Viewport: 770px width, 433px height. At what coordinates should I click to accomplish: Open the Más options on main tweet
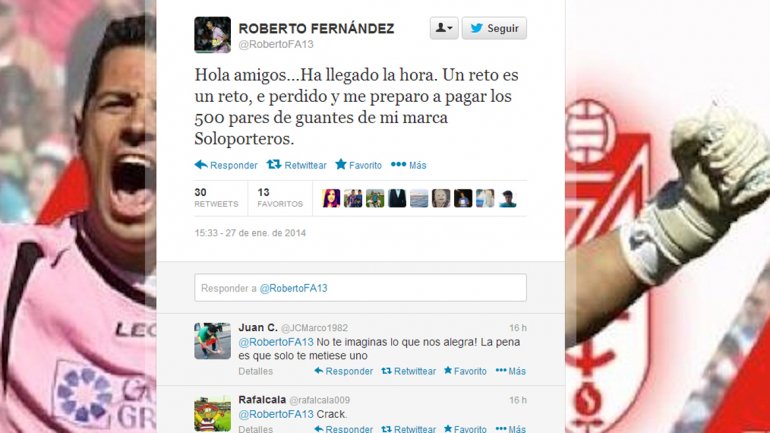409,165
